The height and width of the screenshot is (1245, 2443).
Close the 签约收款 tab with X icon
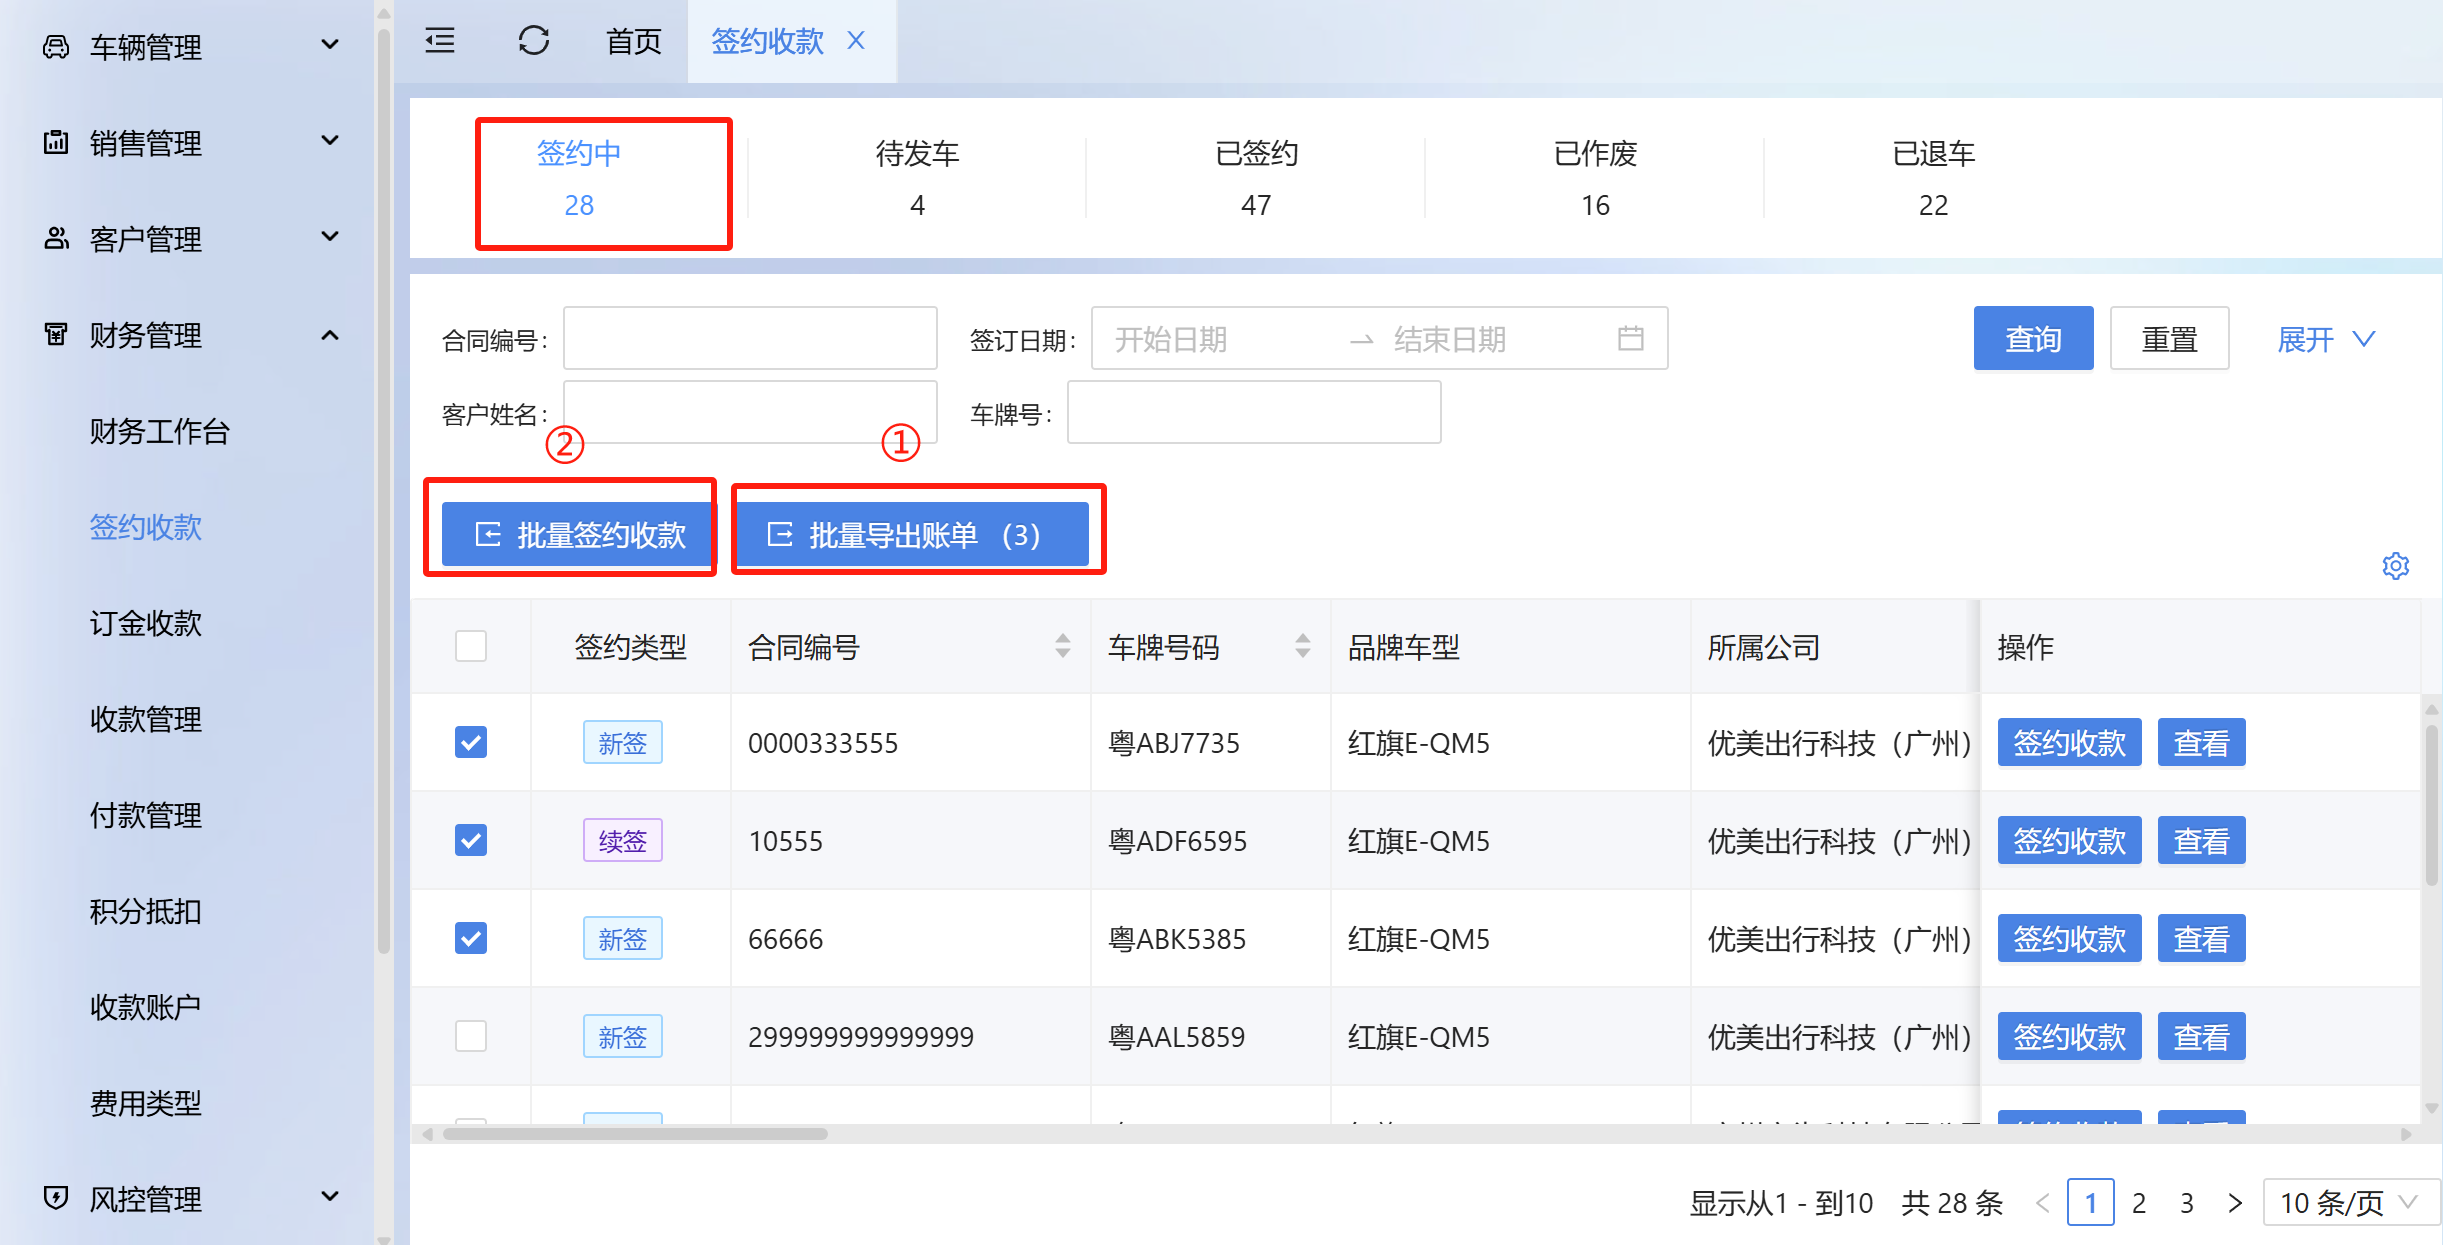coord(856,41)
